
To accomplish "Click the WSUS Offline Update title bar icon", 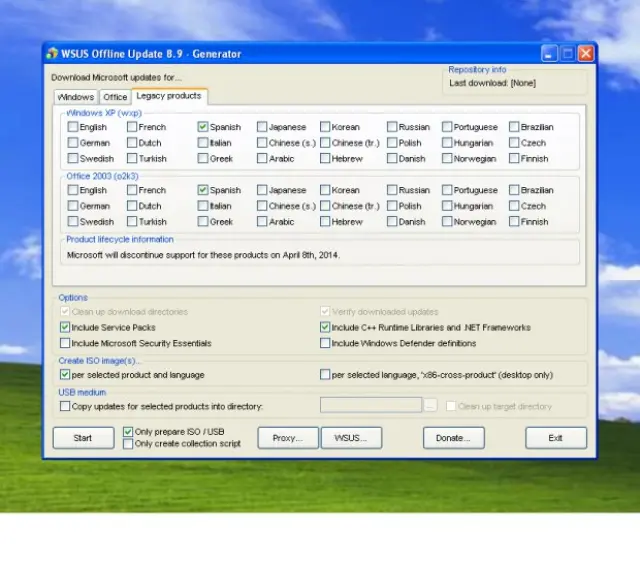I will 52,54.
